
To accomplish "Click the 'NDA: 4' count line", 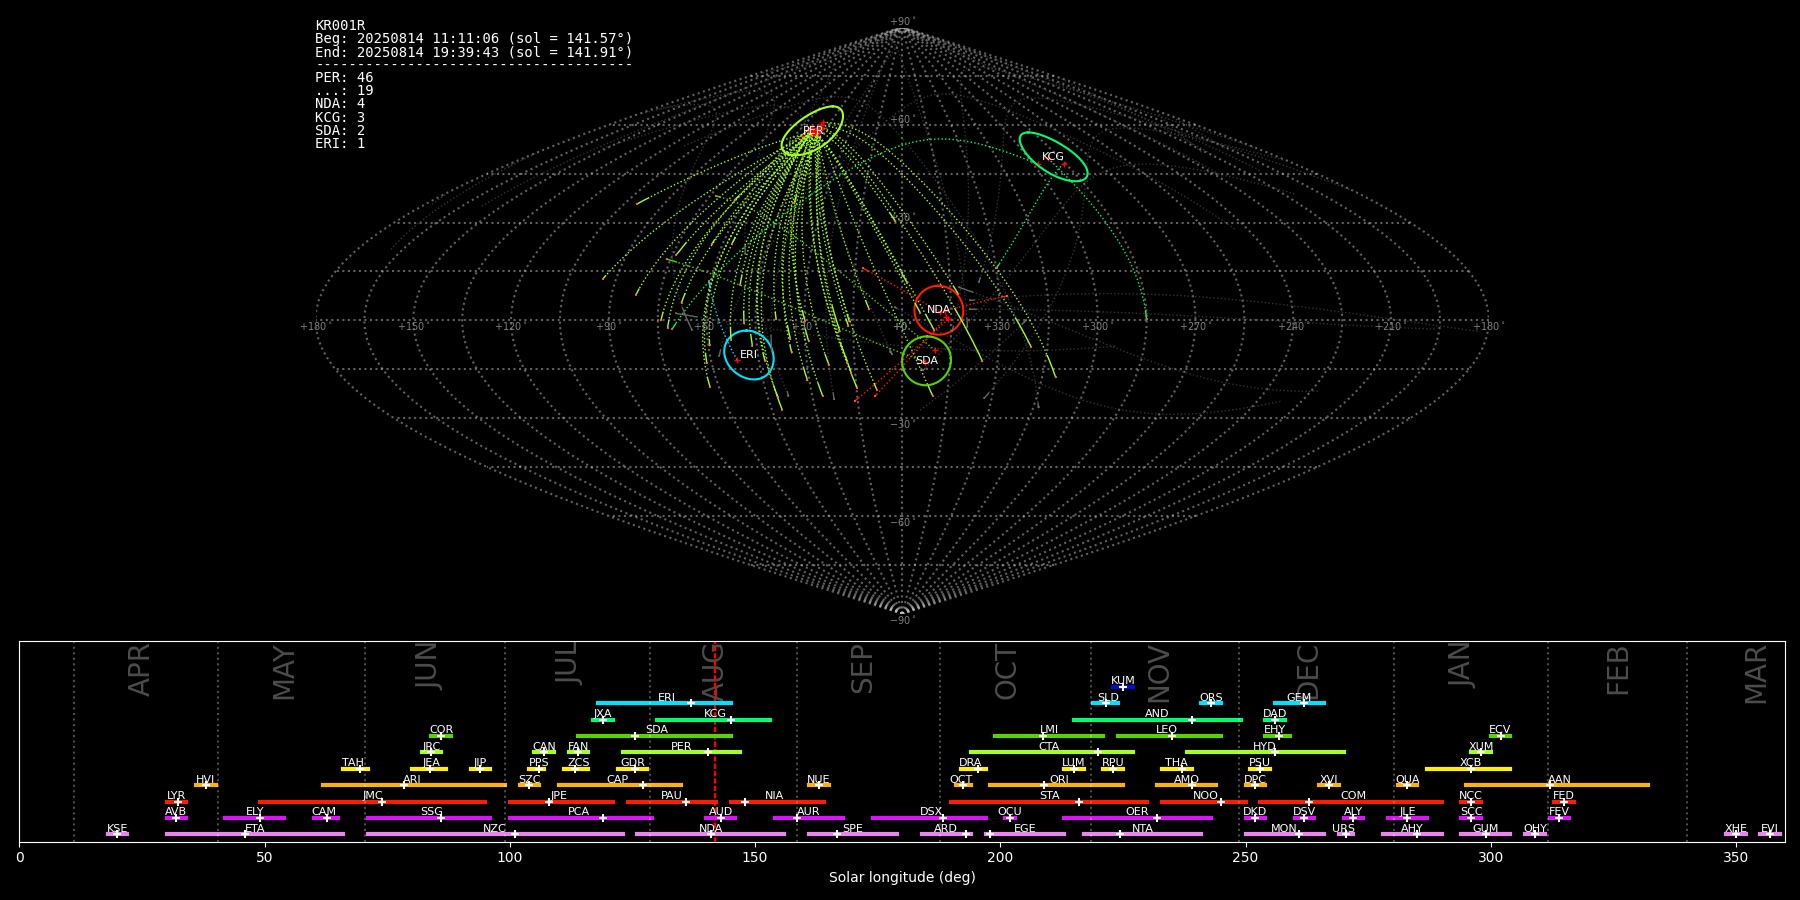I will 340,104.
